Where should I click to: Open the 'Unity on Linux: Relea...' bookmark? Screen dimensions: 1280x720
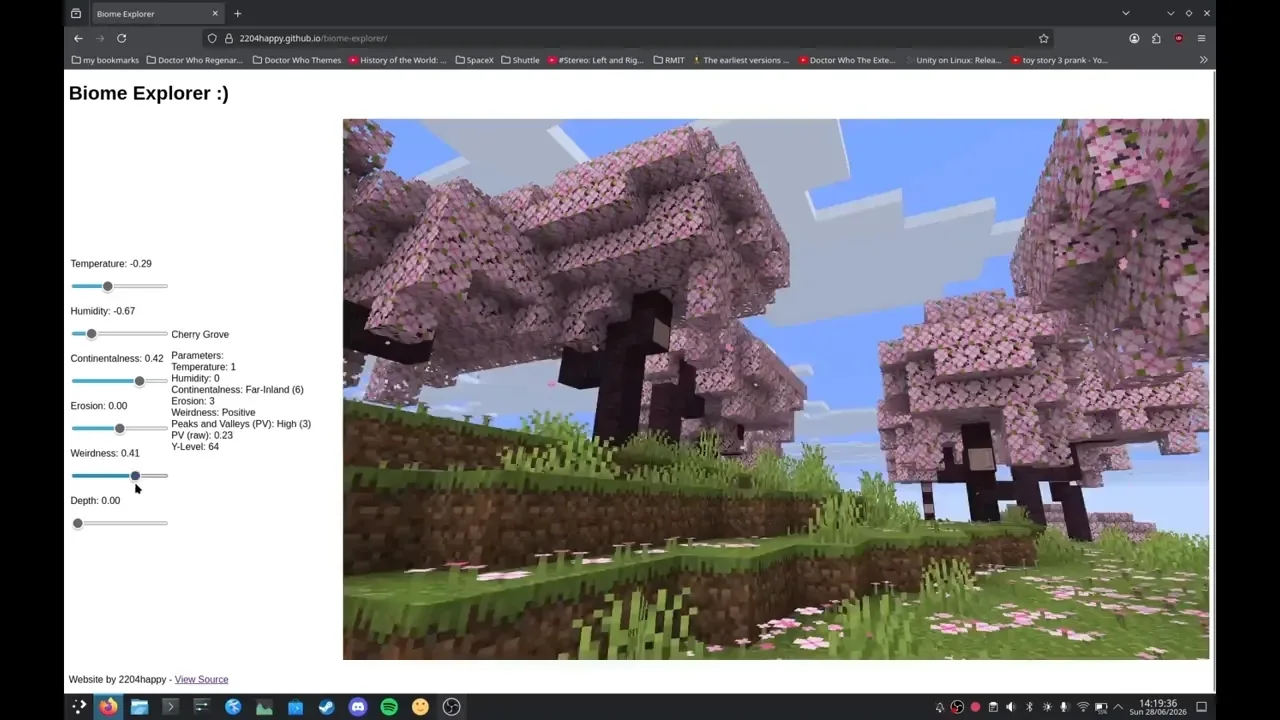click(953, 60)
